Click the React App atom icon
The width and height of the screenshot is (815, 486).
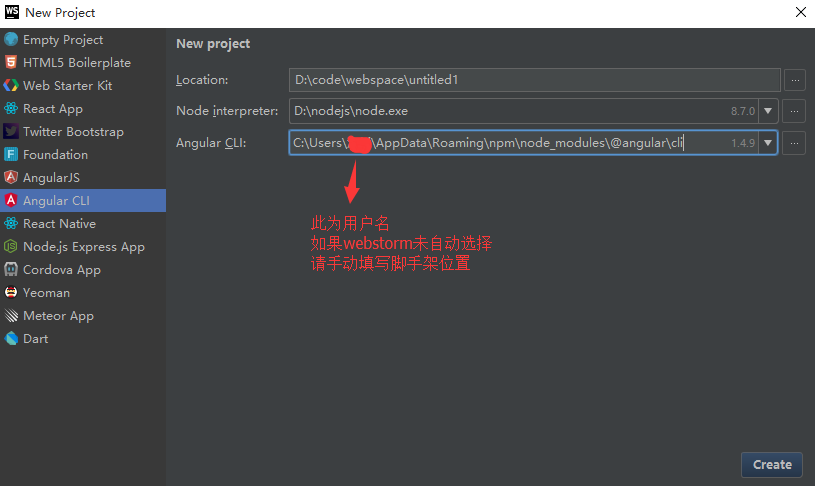click(11, 108)
